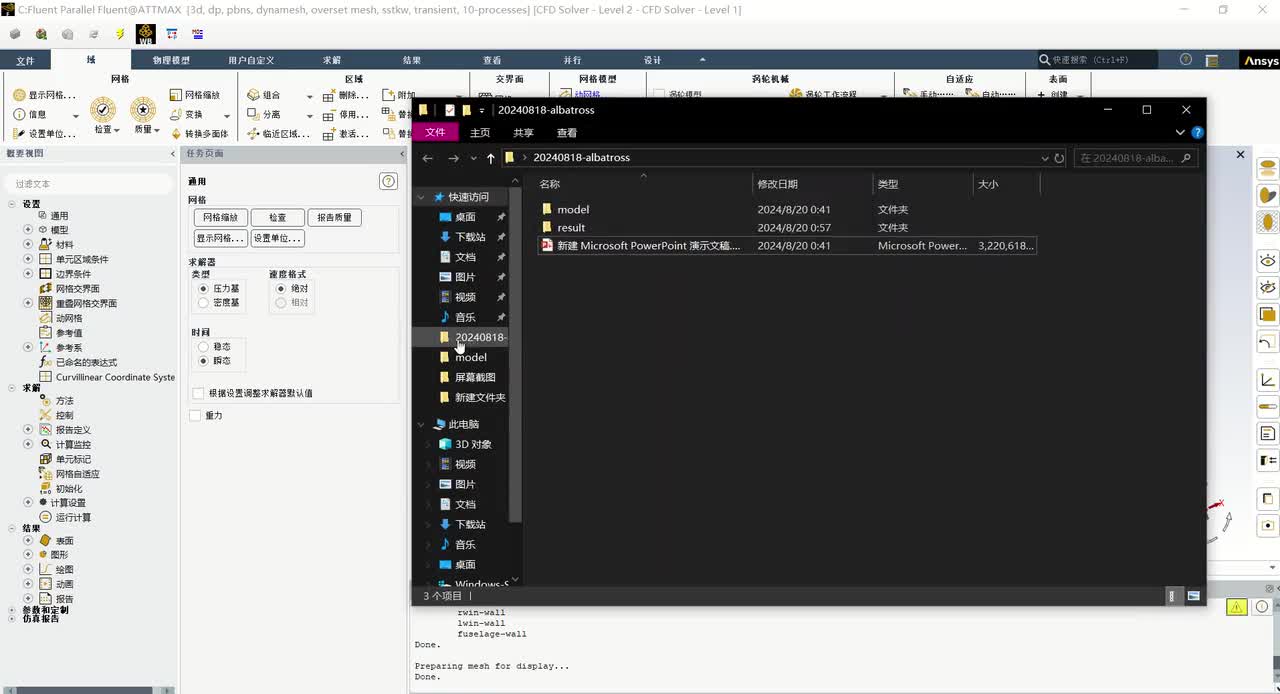Click the eye visibility icon in right toolbar
The height and width of the screenshot is (694, 1280).
point(1268,261)
